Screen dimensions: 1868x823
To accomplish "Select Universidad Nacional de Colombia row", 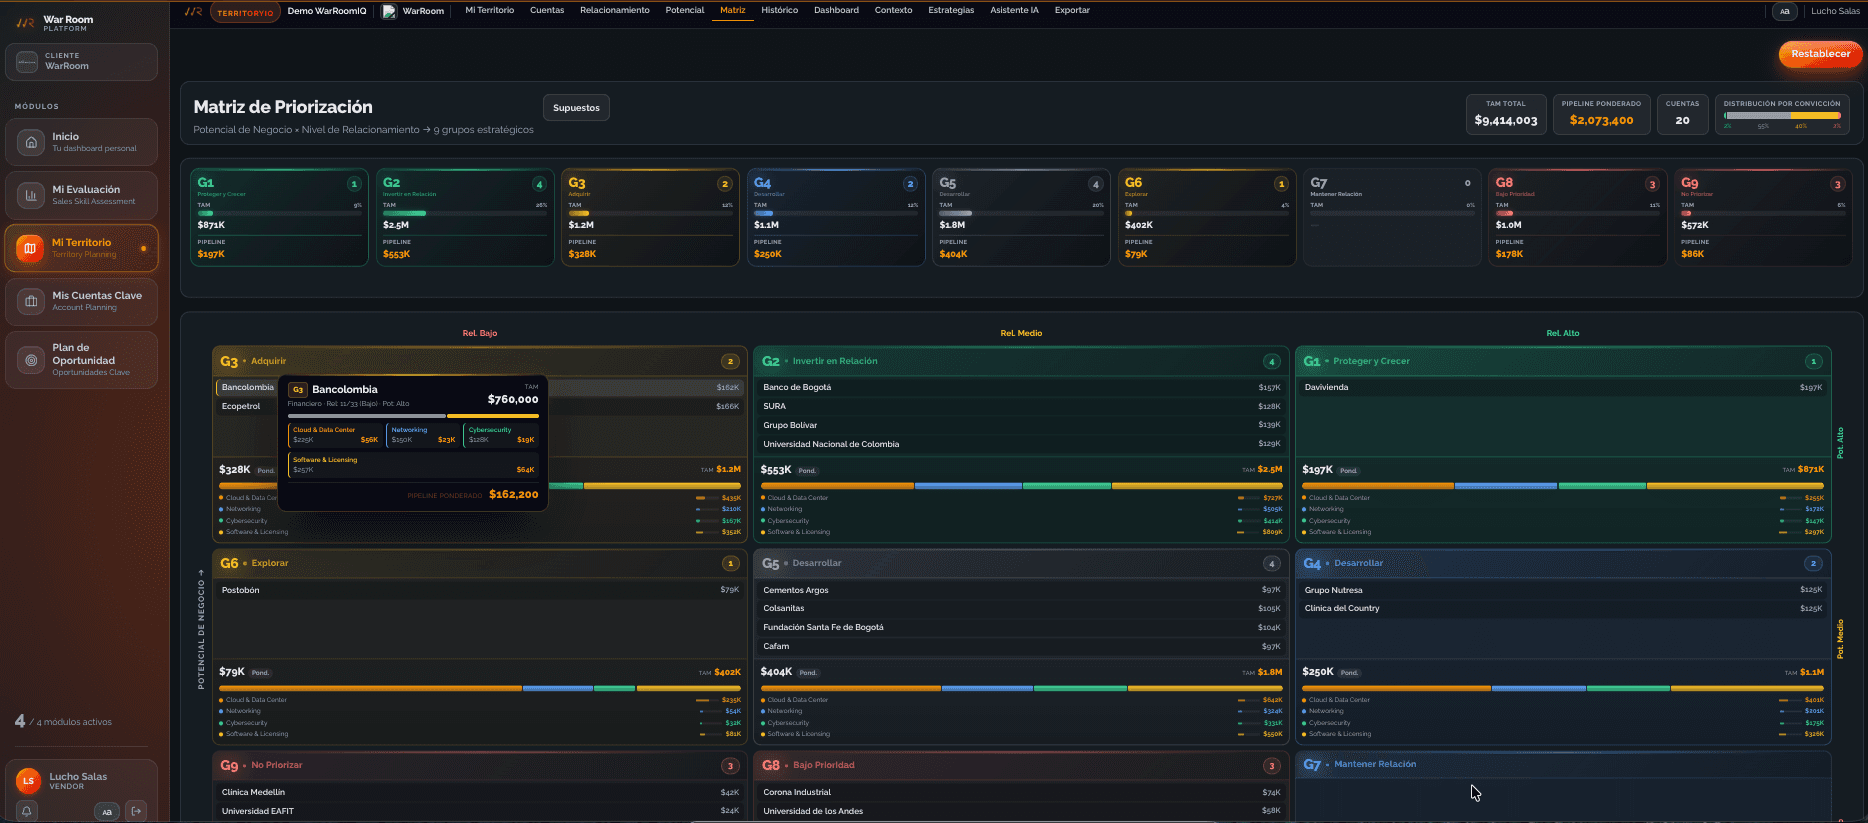I will click(x=1021, y=444).
